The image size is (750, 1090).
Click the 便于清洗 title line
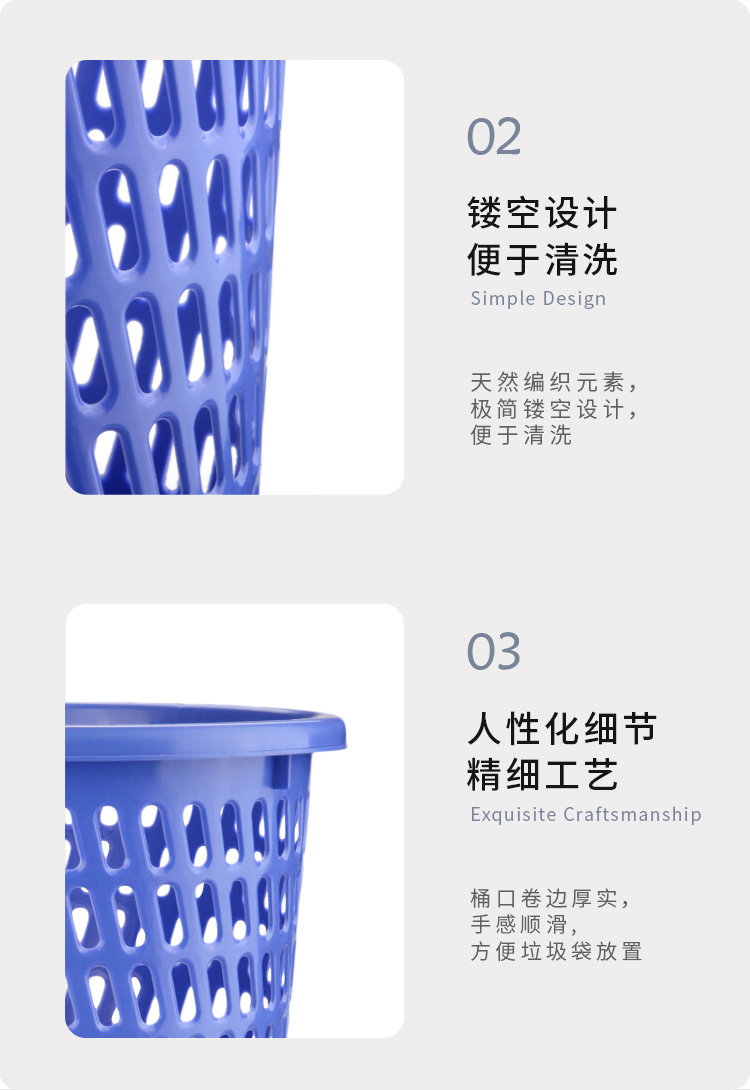pos(542,259)
